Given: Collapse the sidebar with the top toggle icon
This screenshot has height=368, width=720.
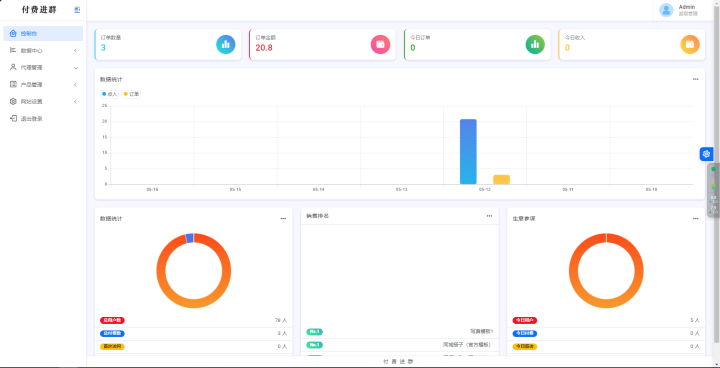Looking at the screenshot, I should point(77,10).
